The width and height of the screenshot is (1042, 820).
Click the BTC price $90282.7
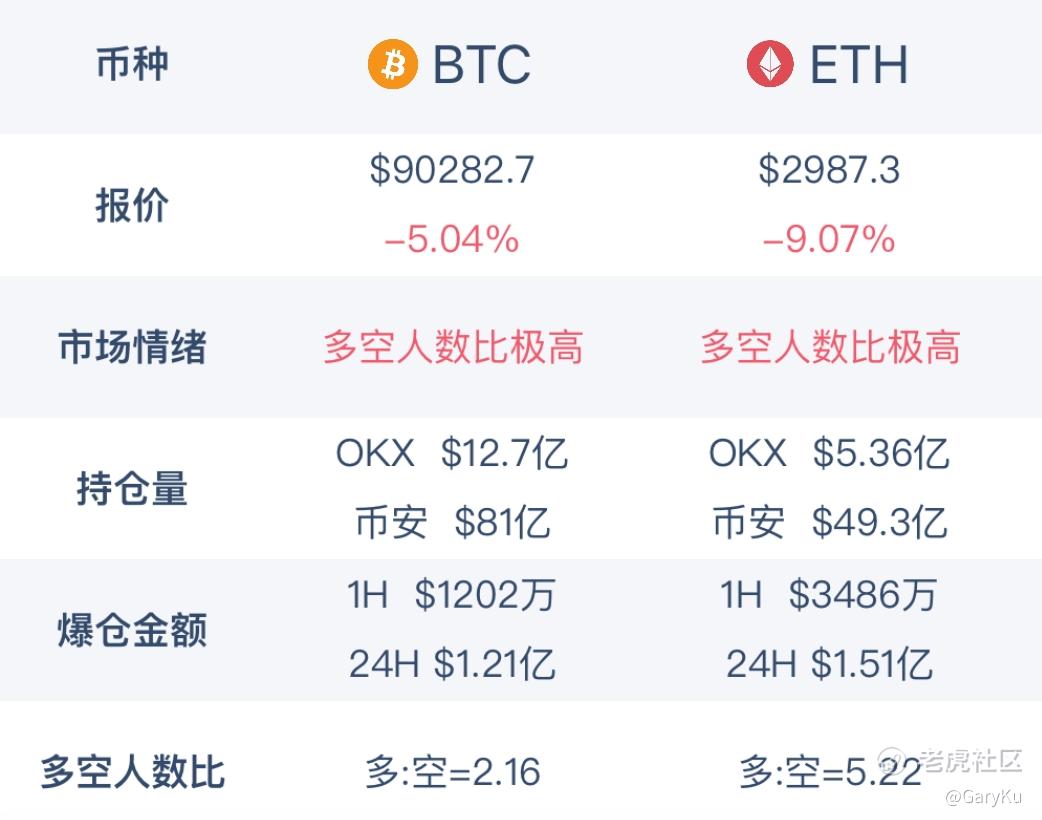click(x=452, y=170)
